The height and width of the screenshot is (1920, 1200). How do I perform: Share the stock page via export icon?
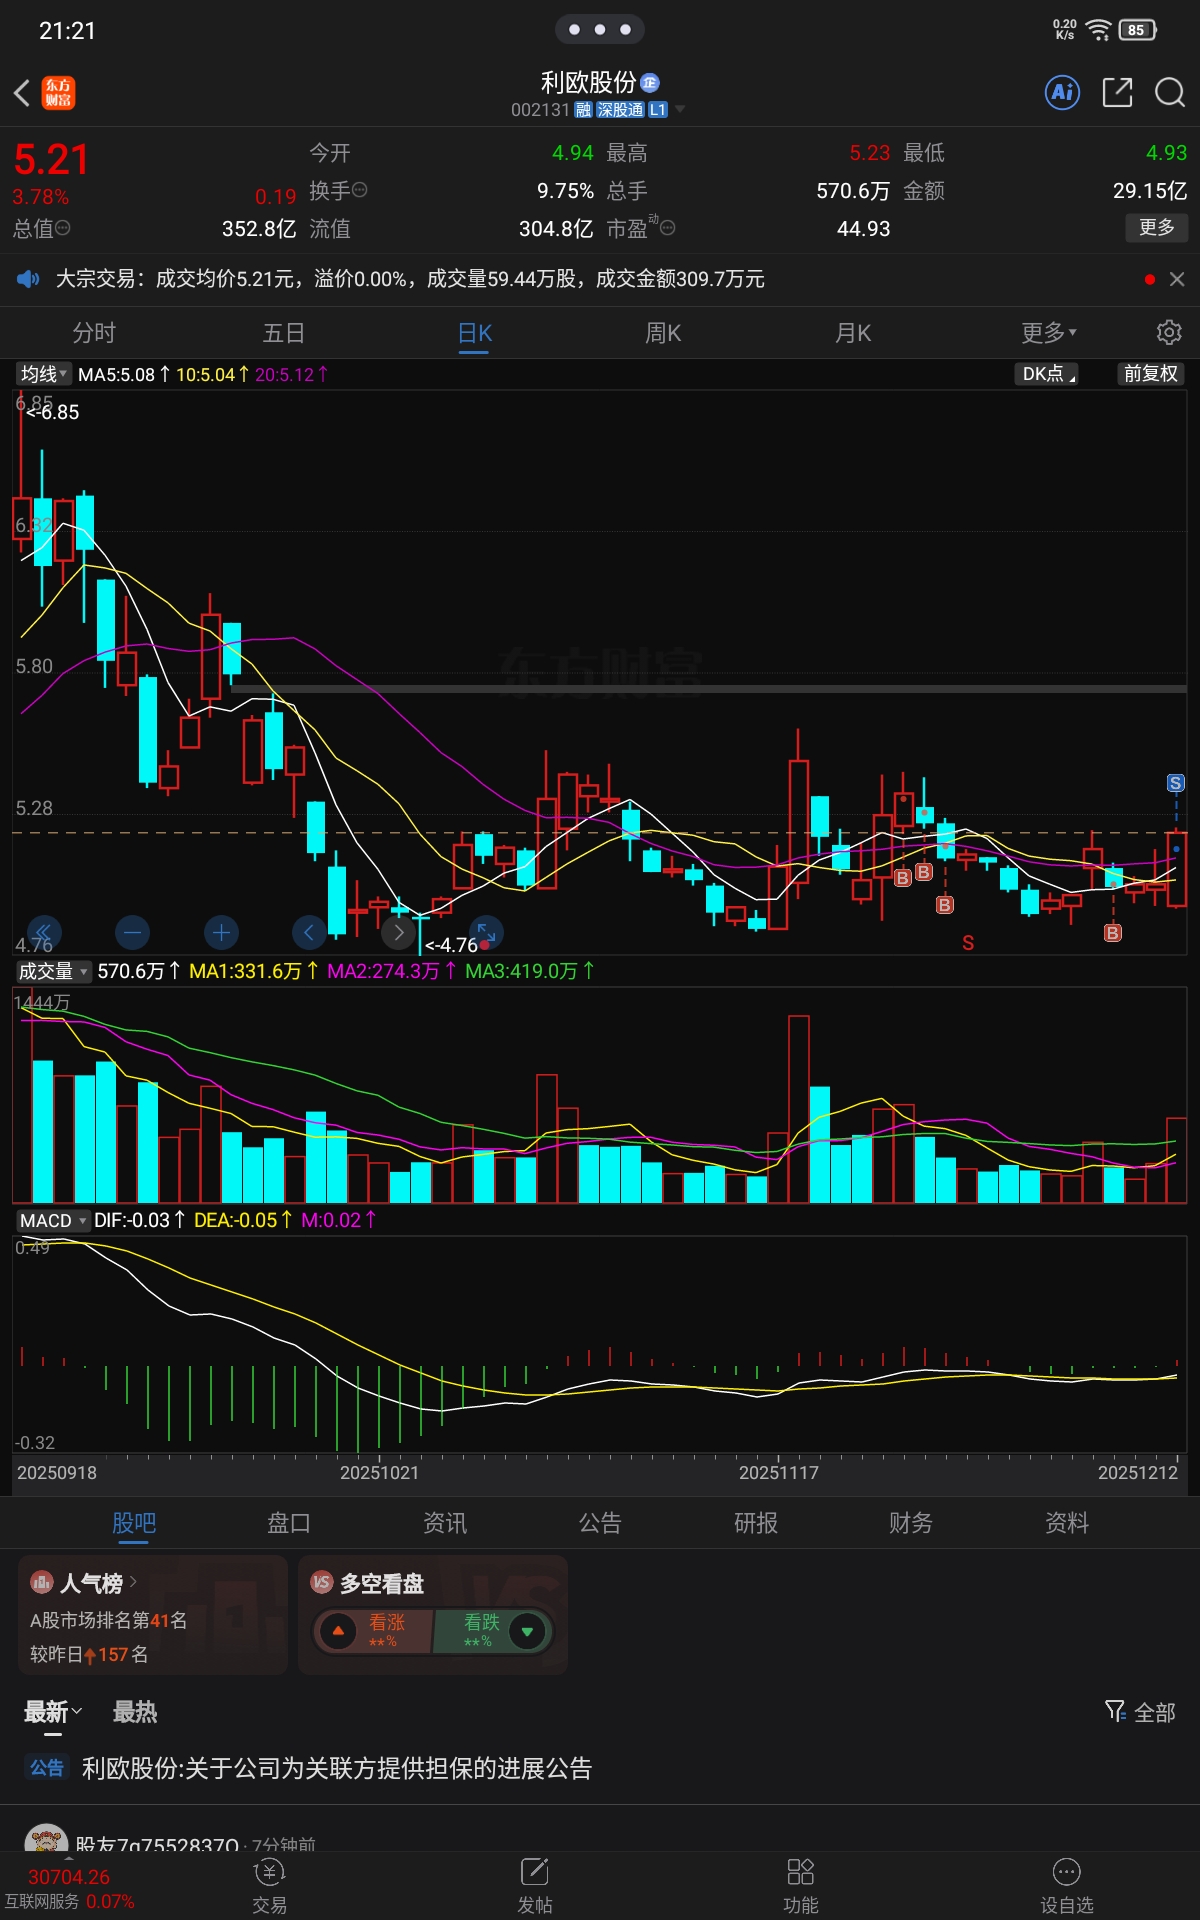[1117, 93]
